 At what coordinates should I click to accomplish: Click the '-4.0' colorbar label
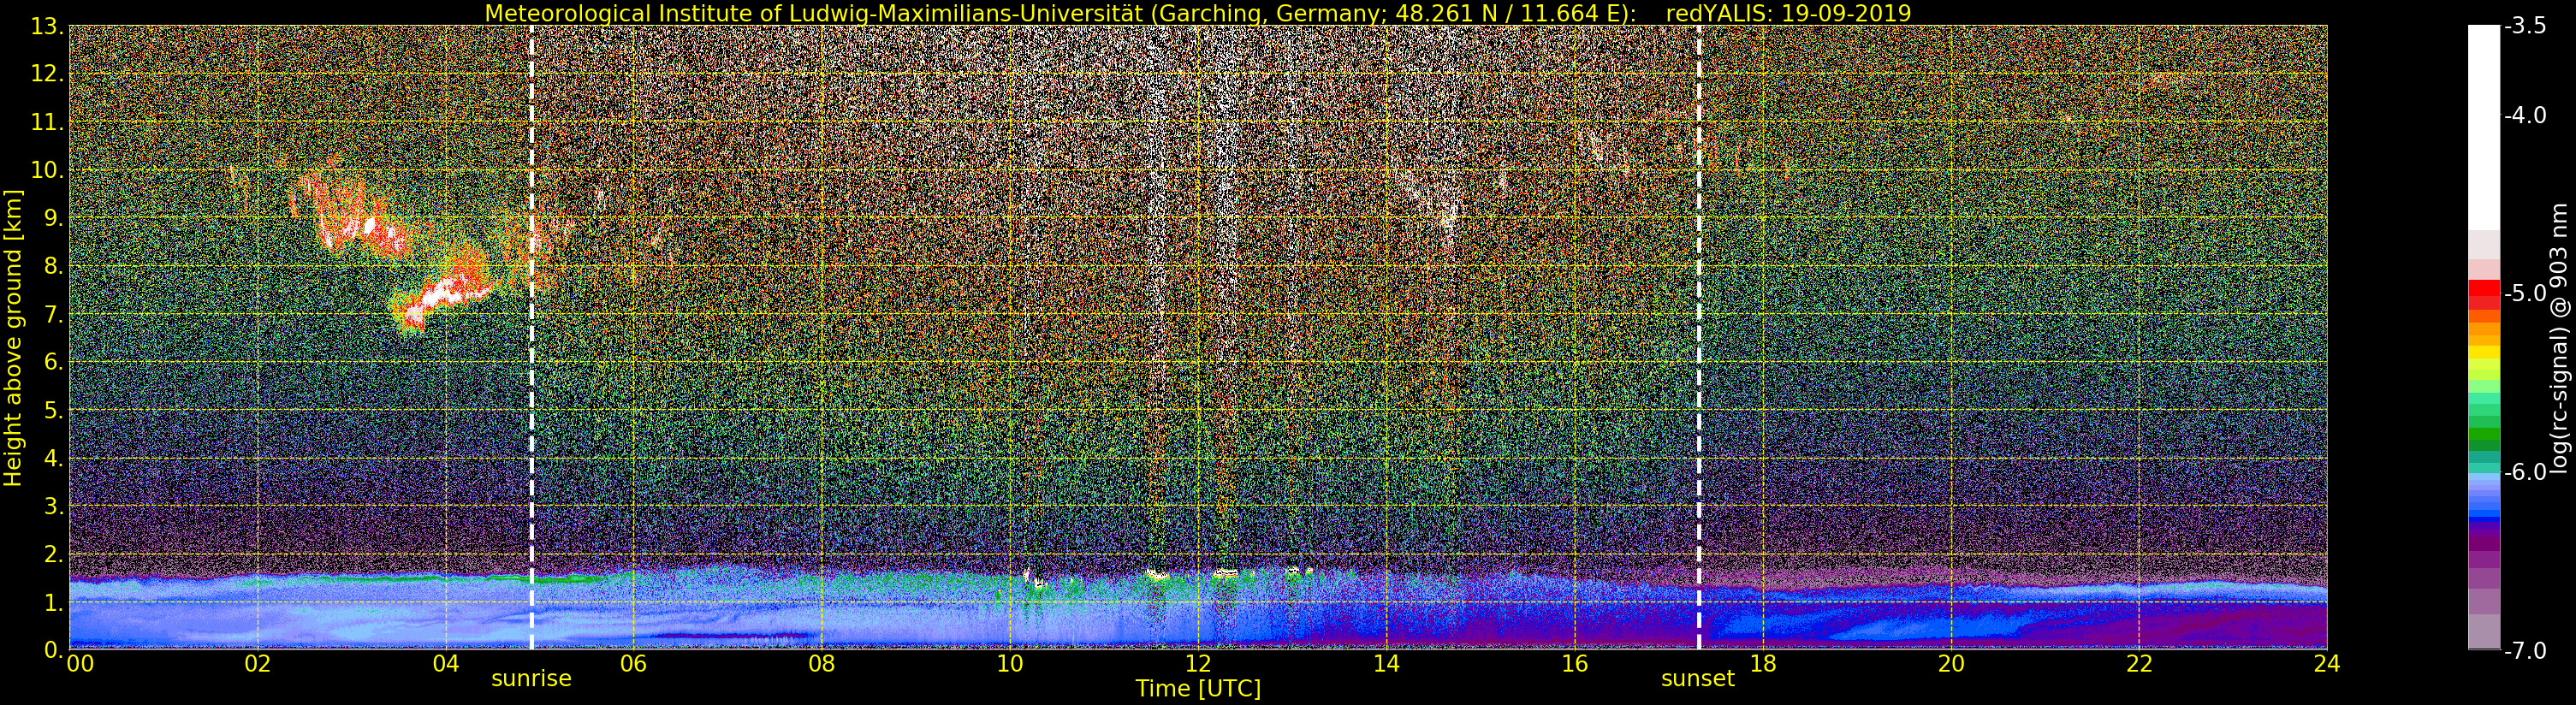(2526, 116)
